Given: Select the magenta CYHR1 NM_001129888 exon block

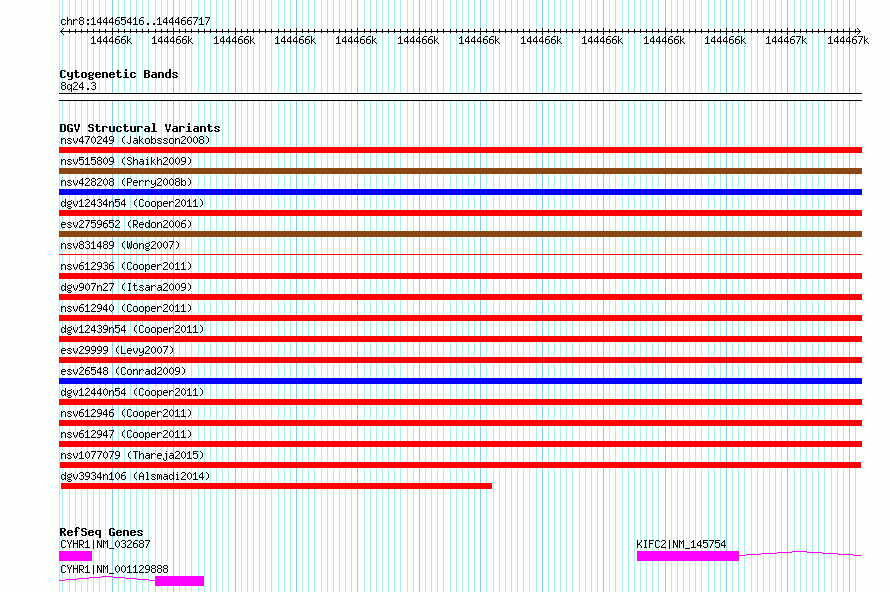Looking at the screenshot, I should (x=179, y=581).
